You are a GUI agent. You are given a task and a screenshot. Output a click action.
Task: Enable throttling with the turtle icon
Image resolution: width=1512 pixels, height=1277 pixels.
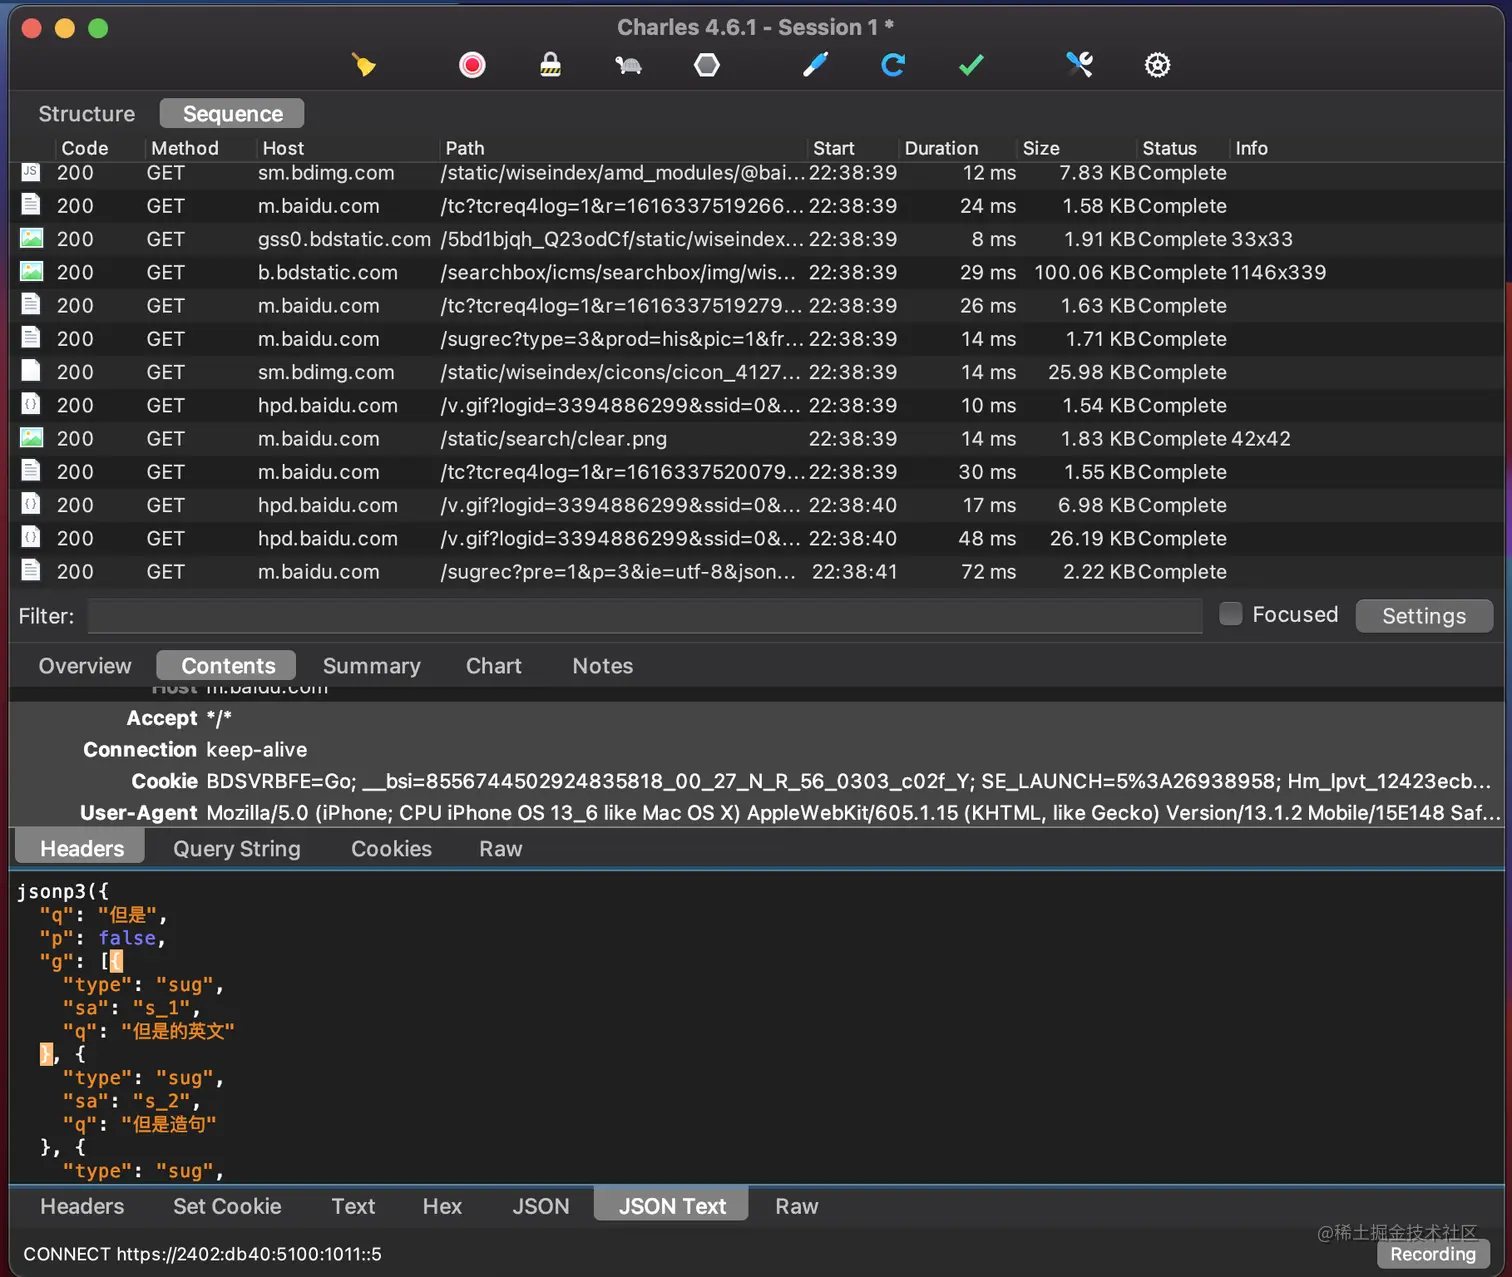[628, 66]
